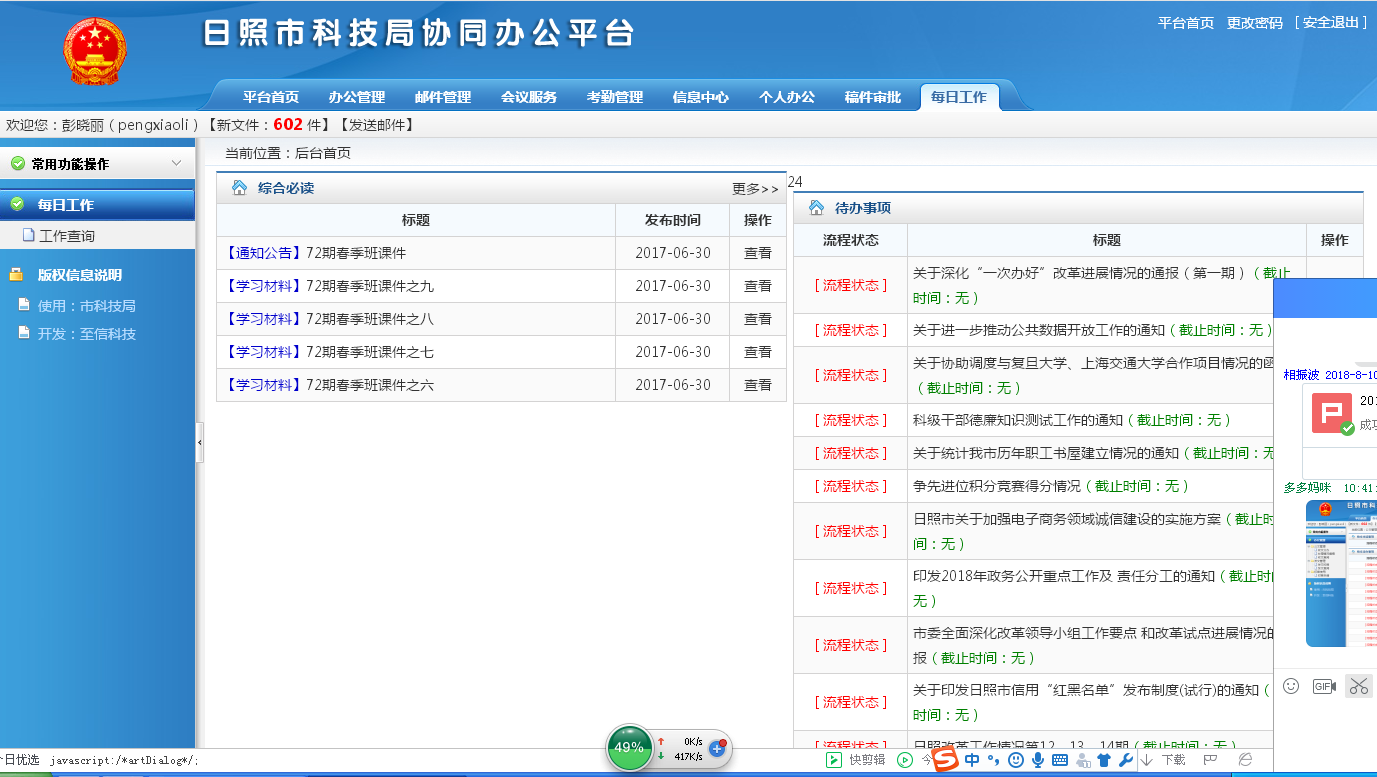Open the 平台首页 navigation tab
1377x777 pixels.
tap(271, 97)
